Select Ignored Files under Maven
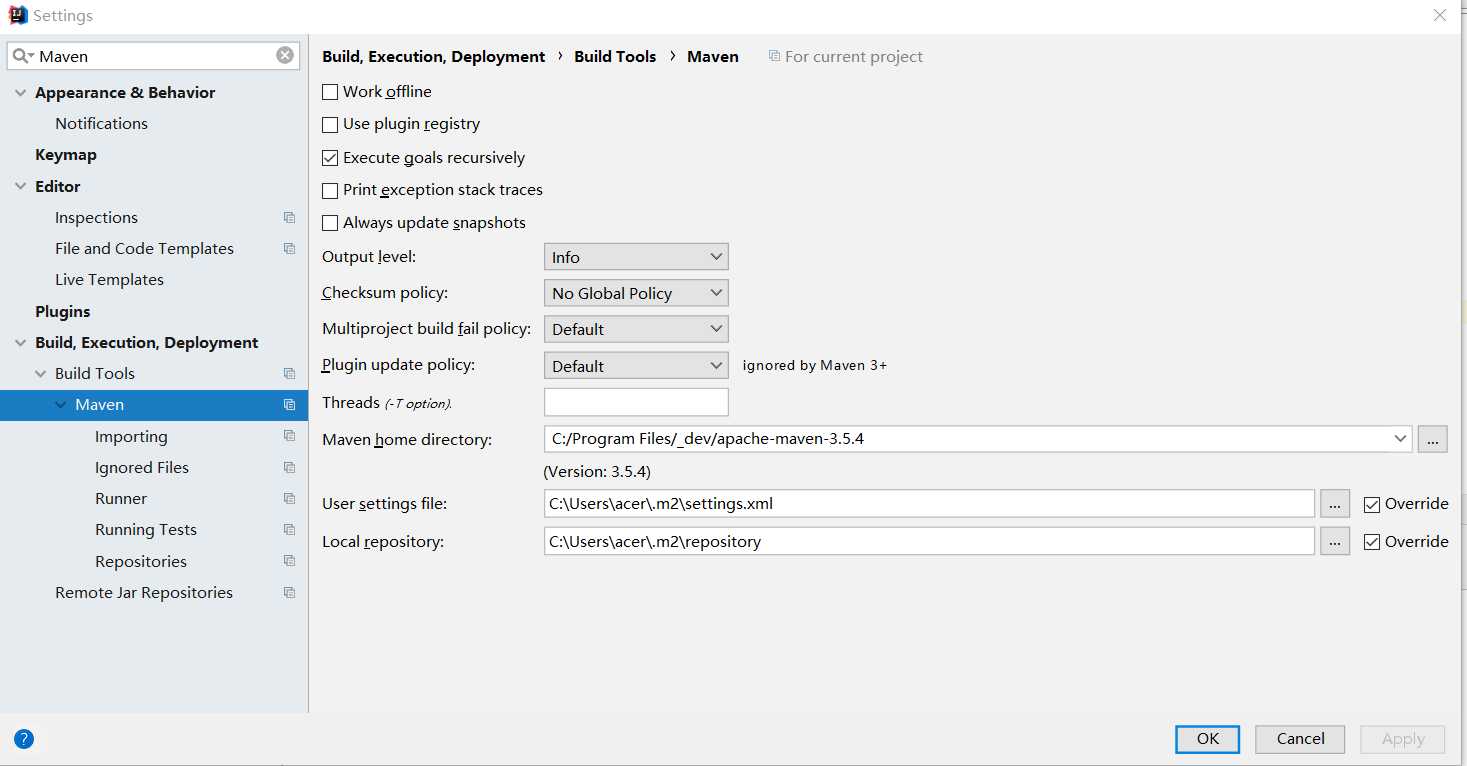This screenshot has height=766, width=1467. (x=142, y=468)
